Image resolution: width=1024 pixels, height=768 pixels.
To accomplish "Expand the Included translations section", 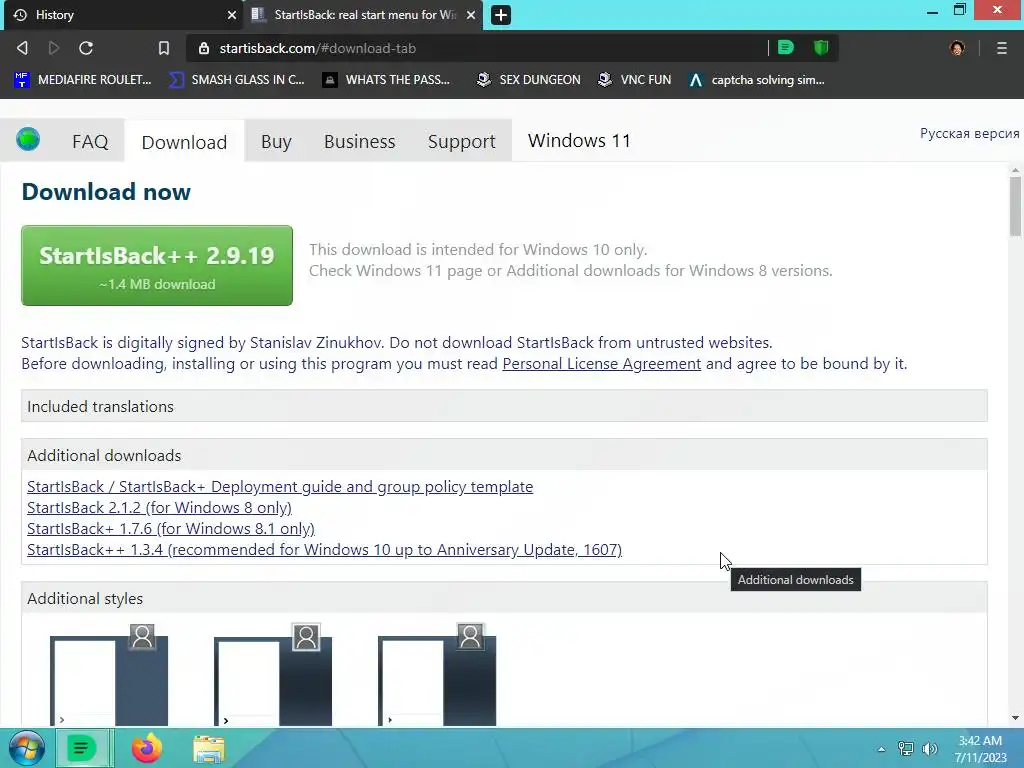I will click(x=504, y=406).
